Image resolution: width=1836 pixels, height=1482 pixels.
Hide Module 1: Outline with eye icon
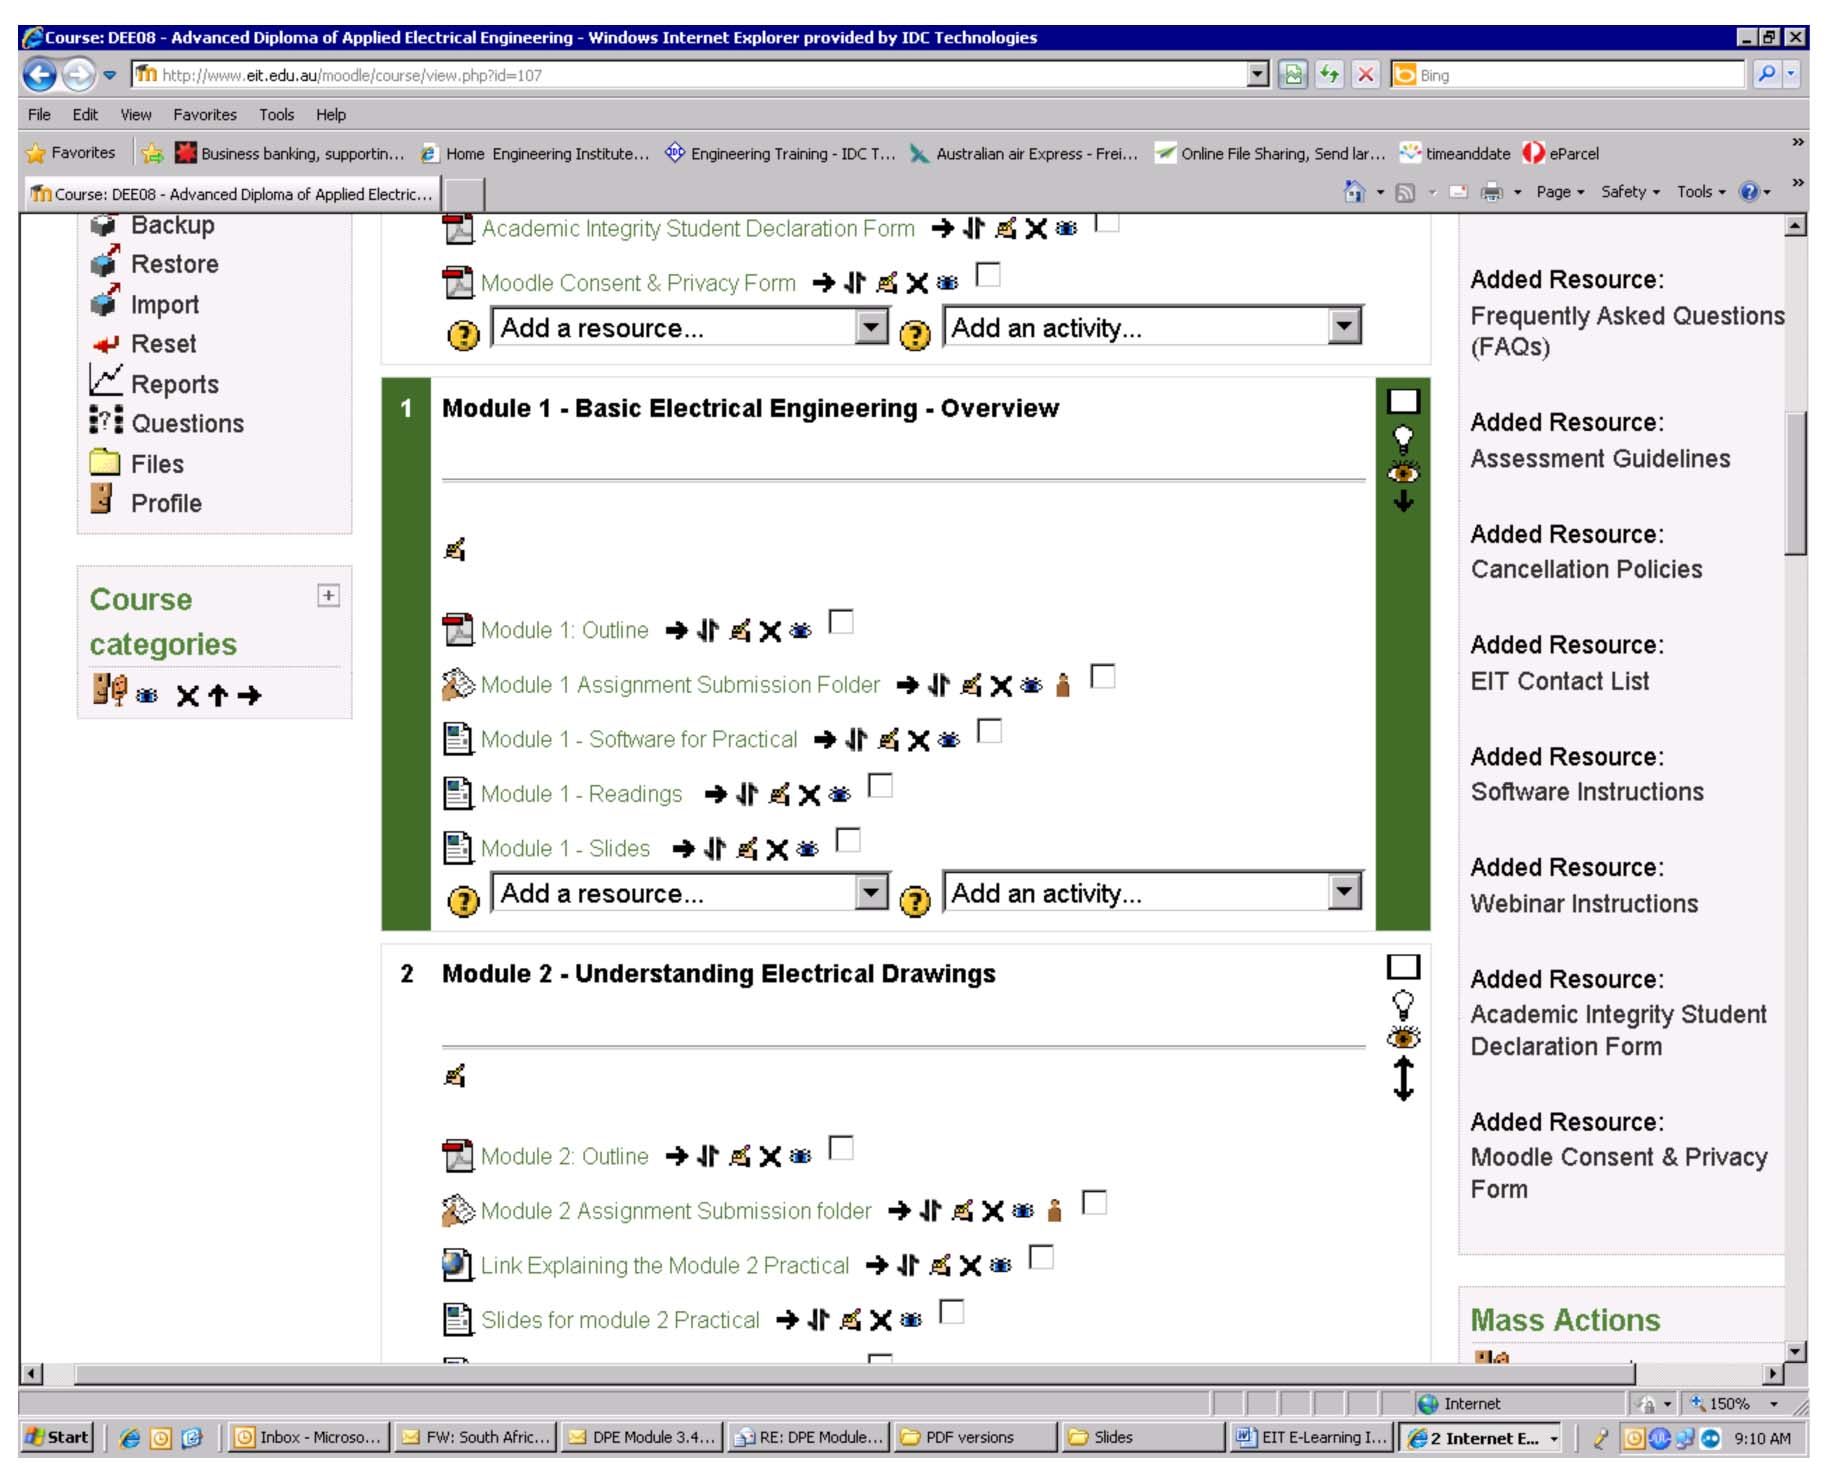click(801, 632)
